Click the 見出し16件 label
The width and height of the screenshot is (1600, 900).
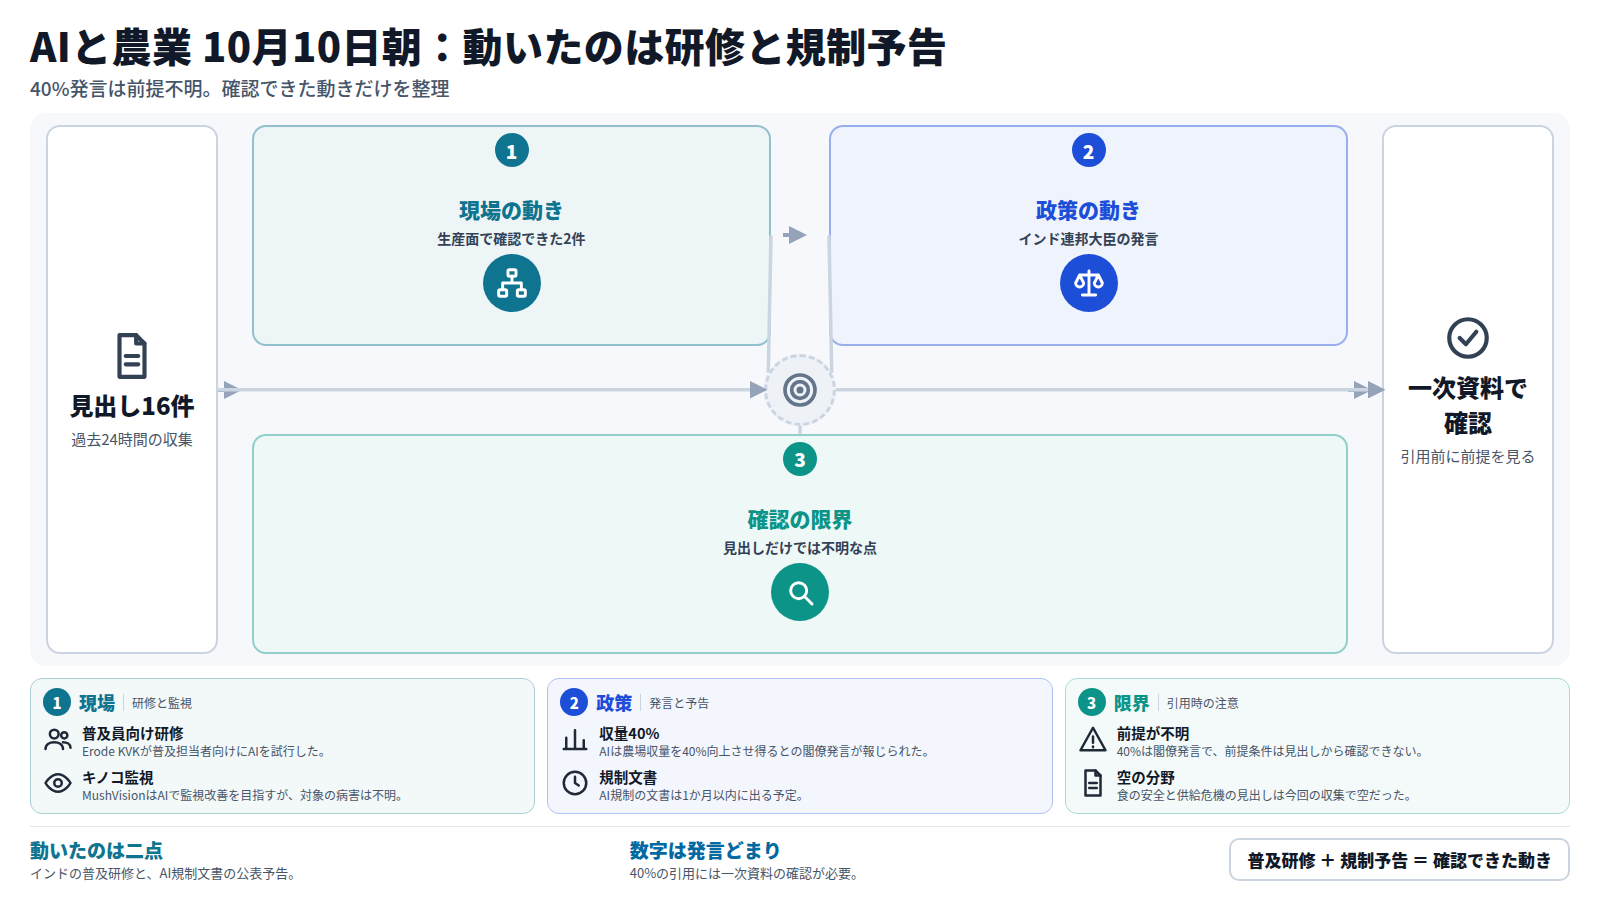click(x=132, y=407)
